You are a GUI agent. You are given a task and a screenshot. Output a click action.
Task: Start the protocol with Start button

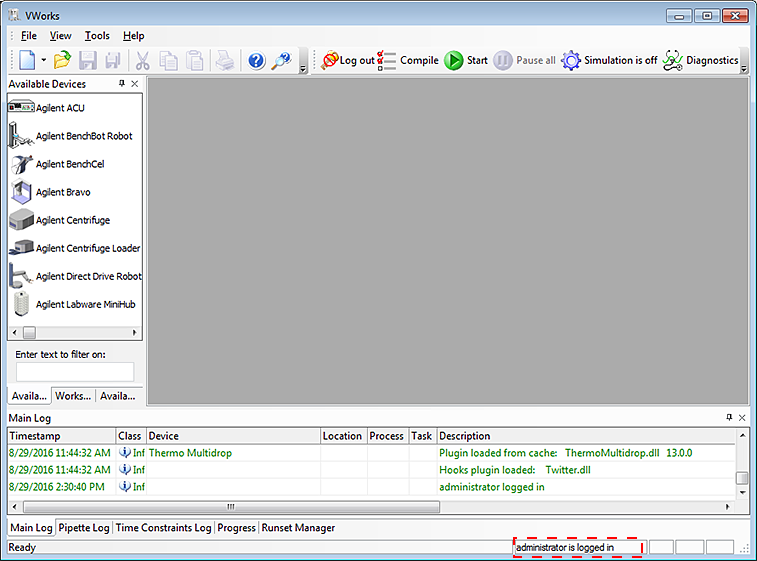[x=466, y=60]
